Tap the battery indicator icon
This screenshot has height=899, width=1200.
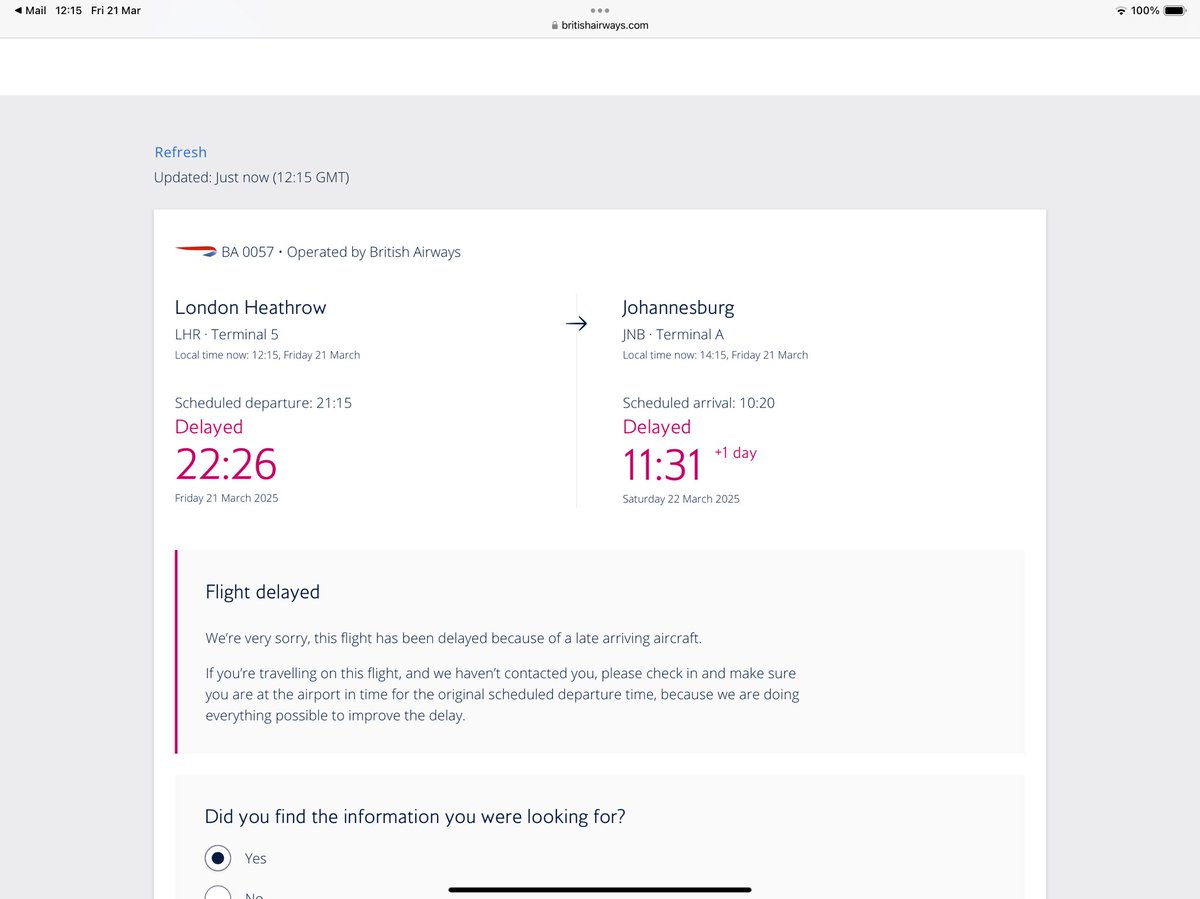click(1175, 10)
